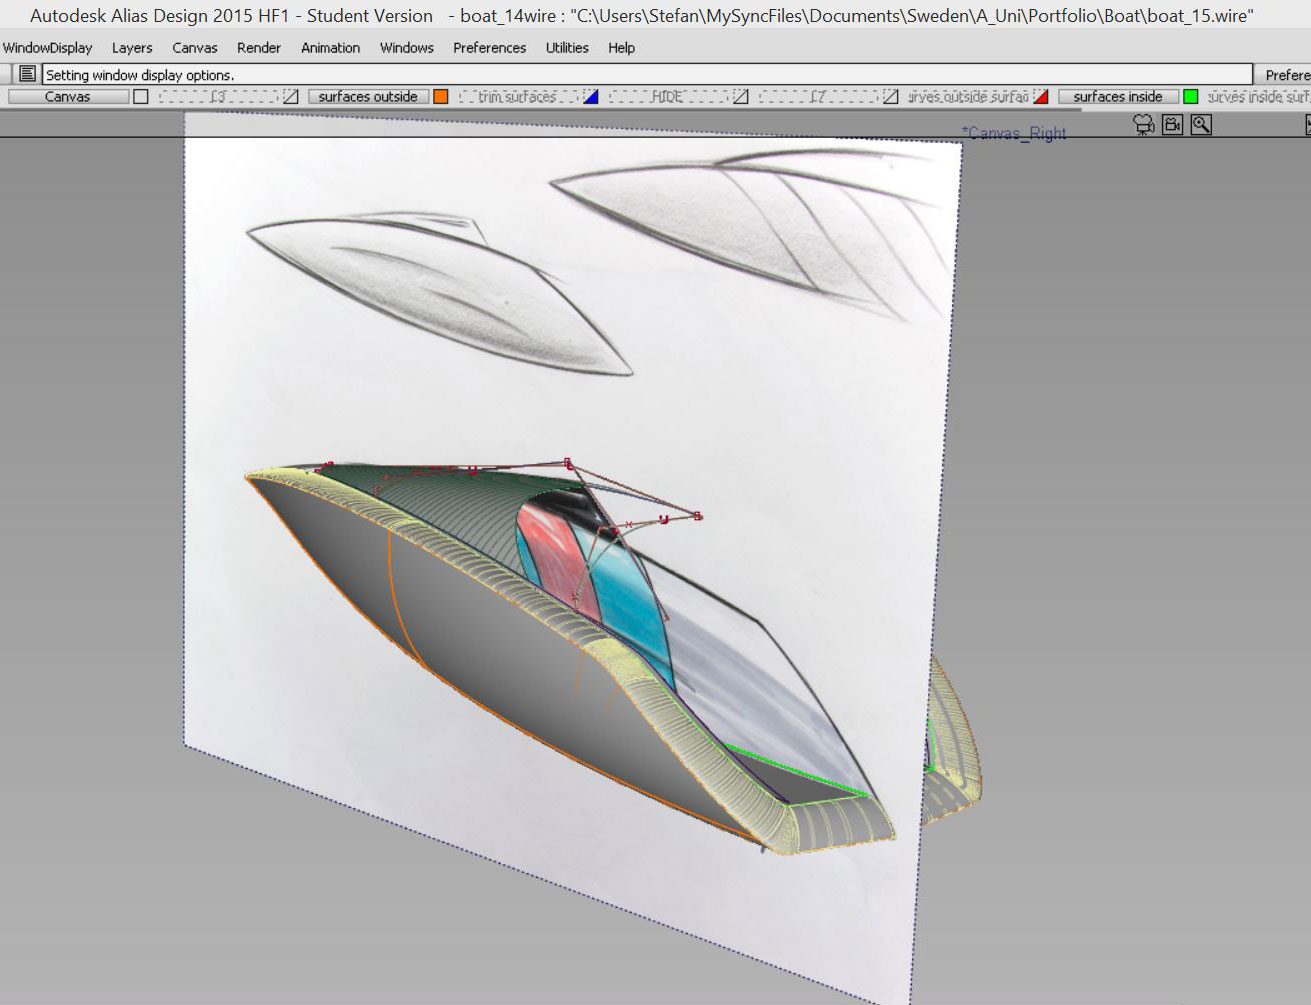Click the Canvas layer button
1311x1005 pixels.
68,97
